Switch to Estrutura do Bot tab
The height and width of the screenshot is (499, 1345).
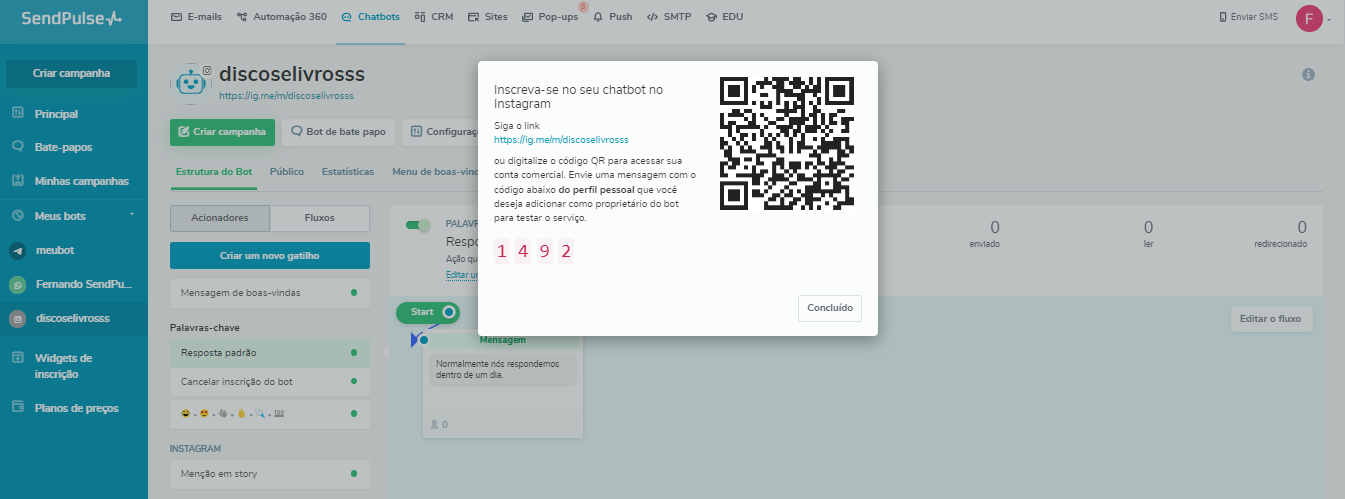[x=214, y=172]
